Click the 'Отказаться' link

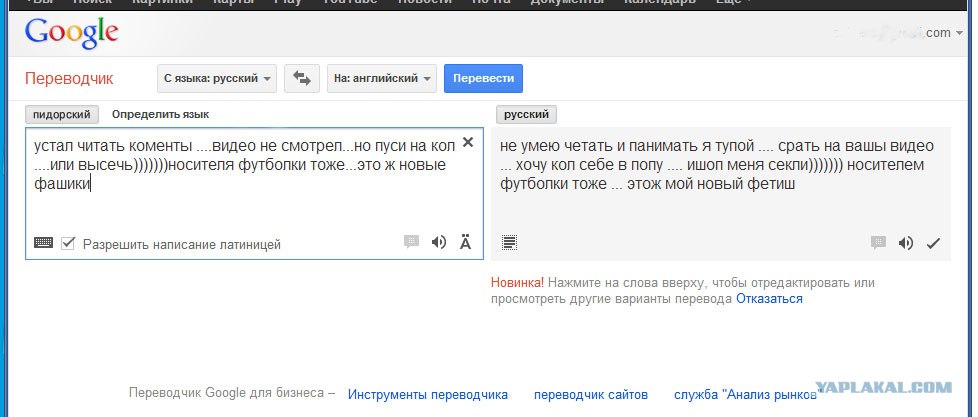pyautogui.click(x=769, y=299)
